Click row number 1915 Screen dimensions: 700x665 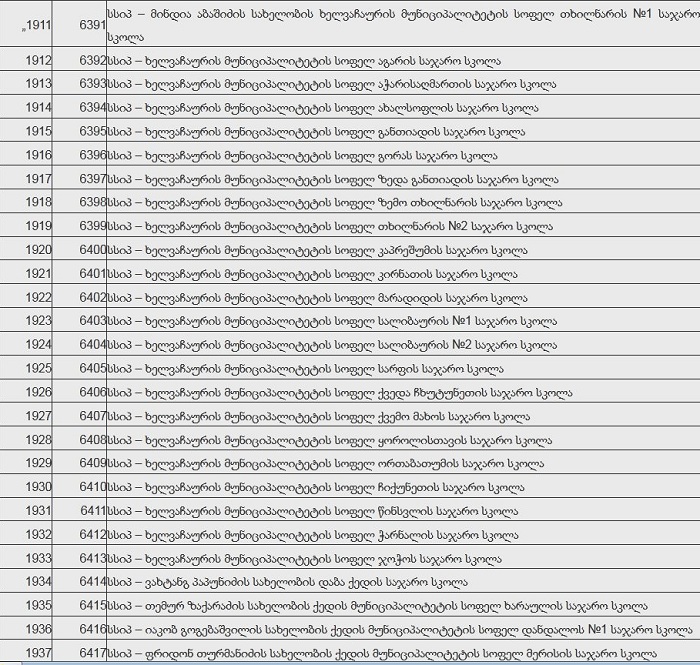[38, 131]
